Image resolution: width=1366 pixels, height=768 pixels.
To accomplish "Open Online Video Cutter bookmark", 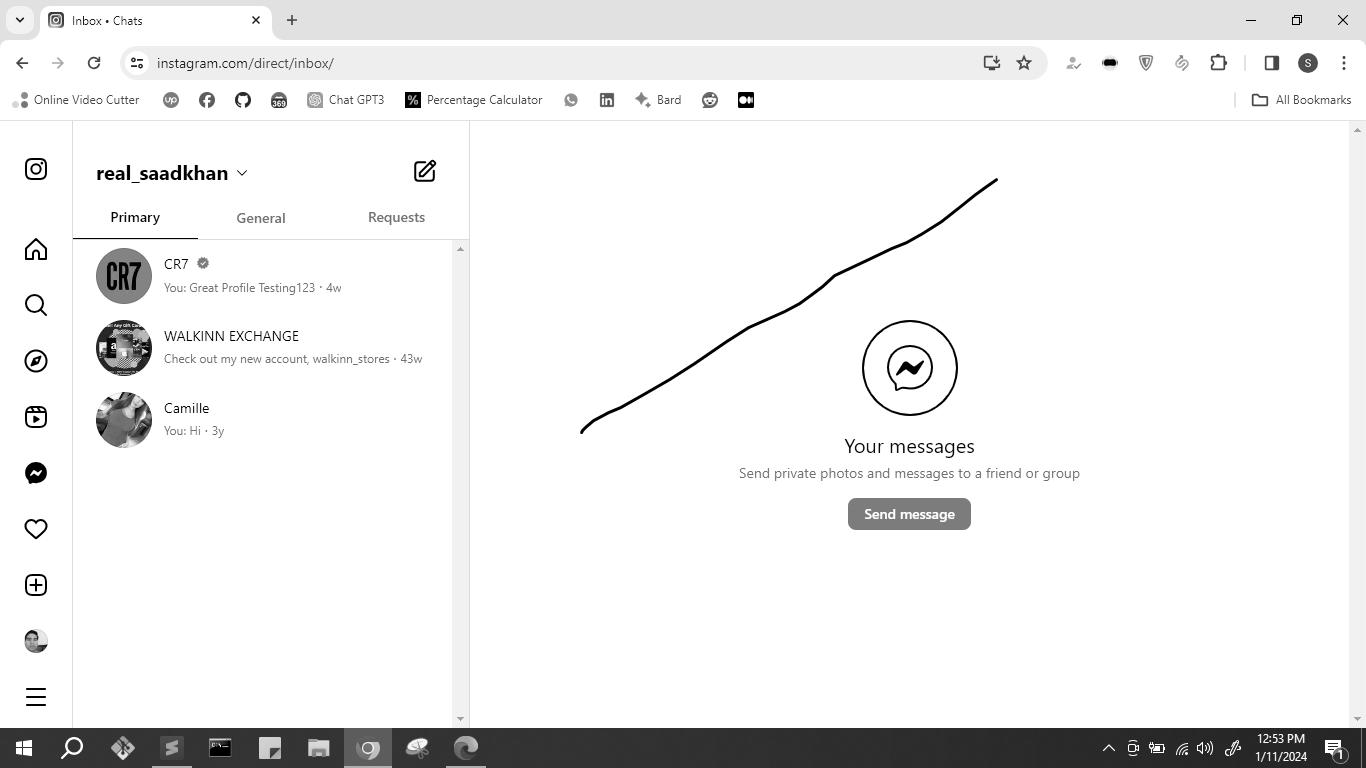I will pyautogui.click(x=76, y=100).
